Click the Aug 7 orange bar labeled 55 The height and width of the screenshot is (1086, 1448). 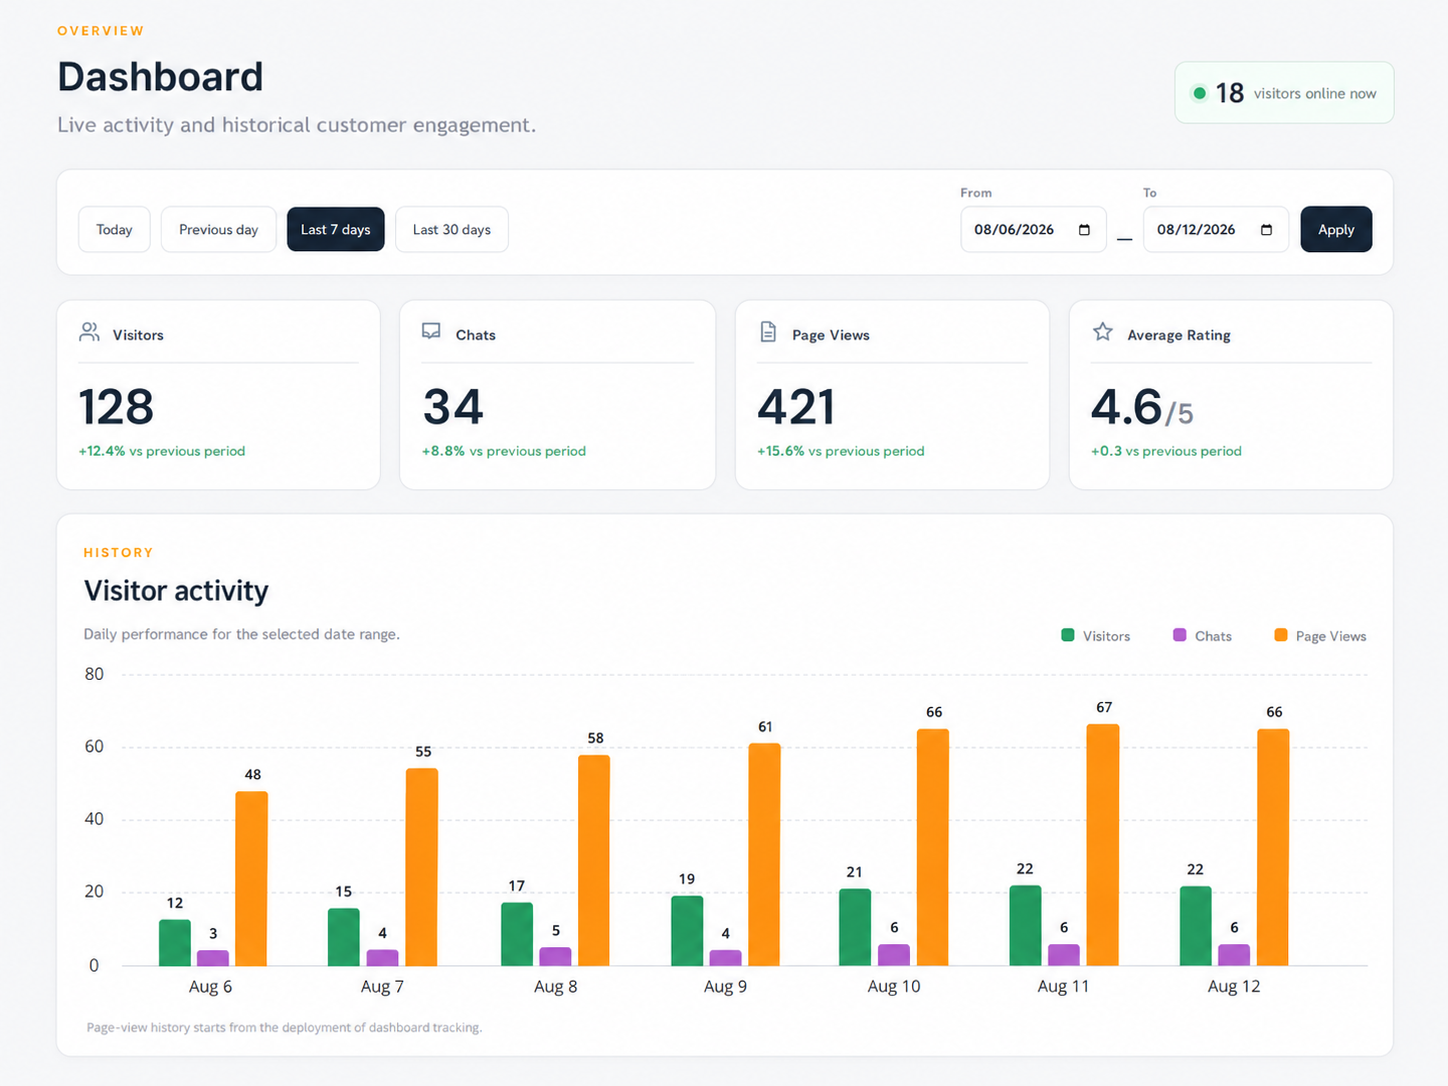pyautogui.click(x=422, y=867)
